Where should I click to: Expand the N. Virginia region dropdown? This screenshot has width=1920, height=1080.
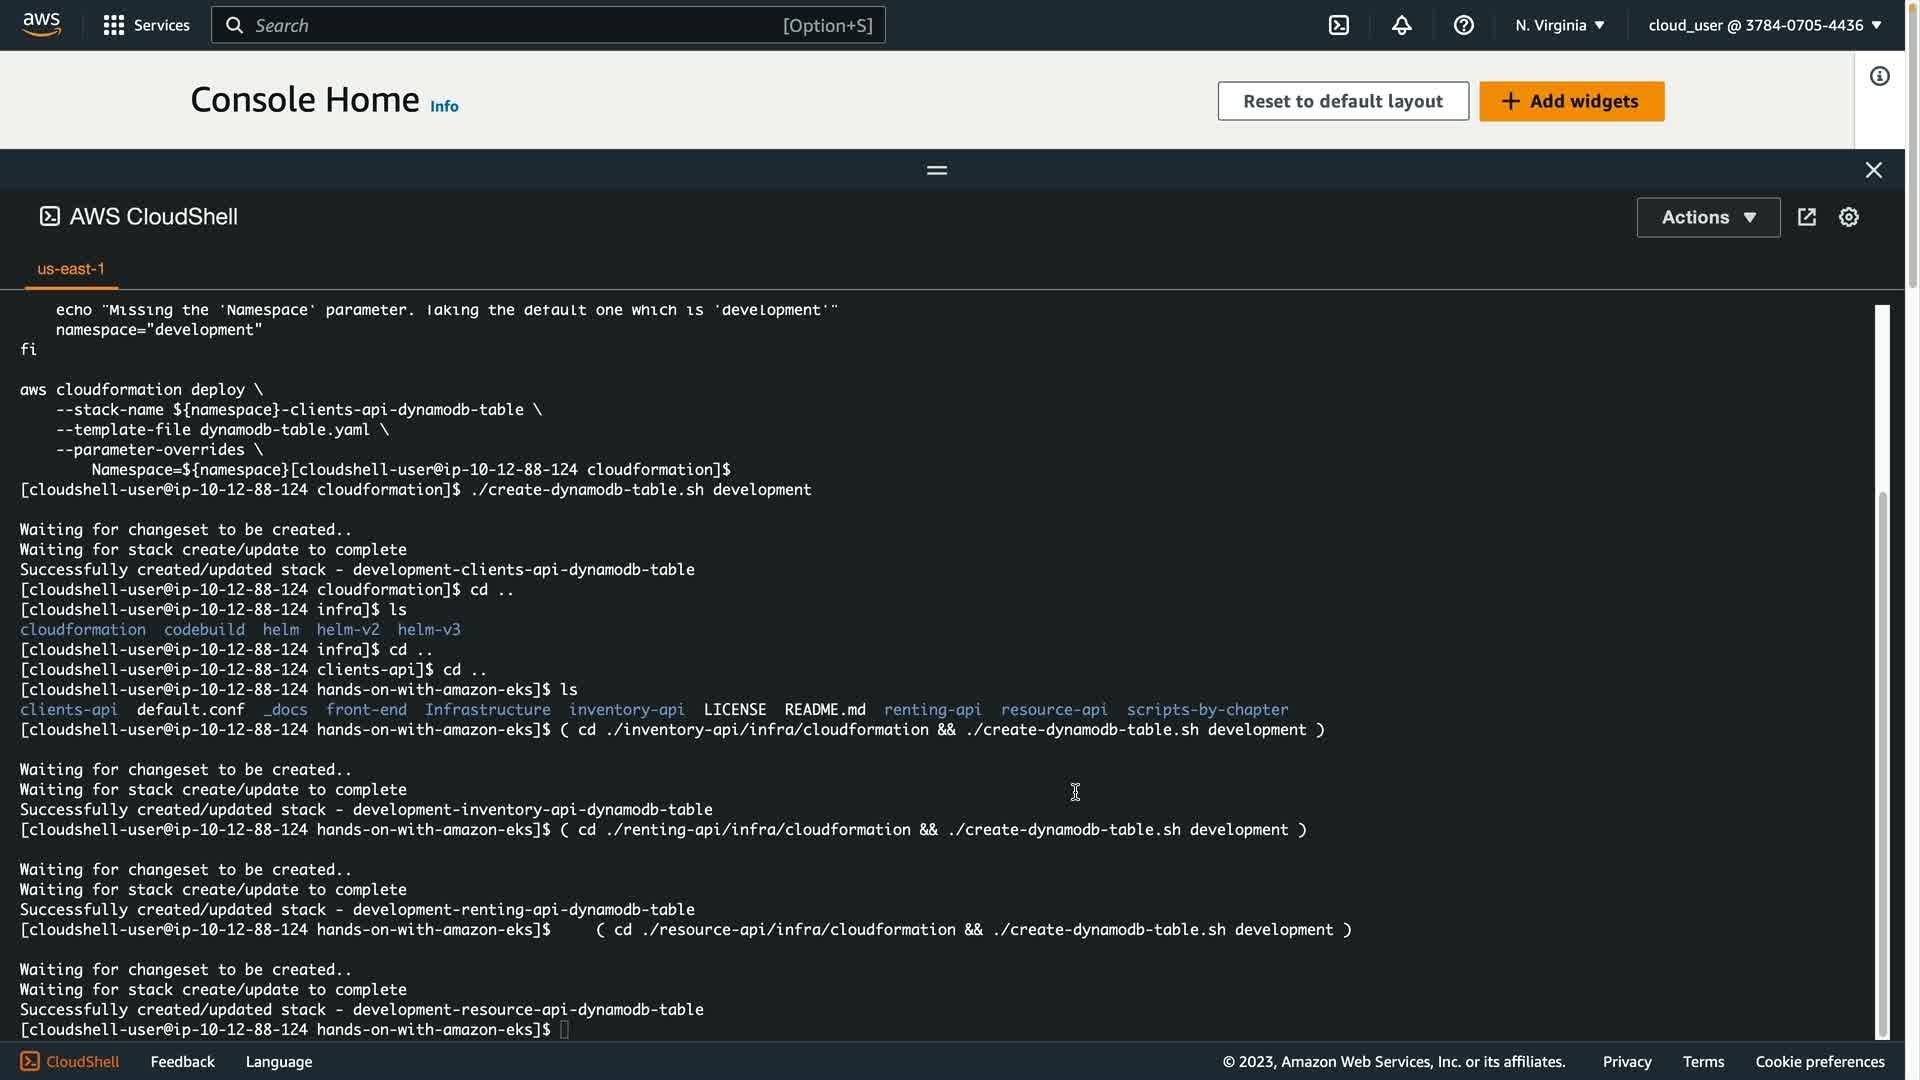click(1559, 25)
